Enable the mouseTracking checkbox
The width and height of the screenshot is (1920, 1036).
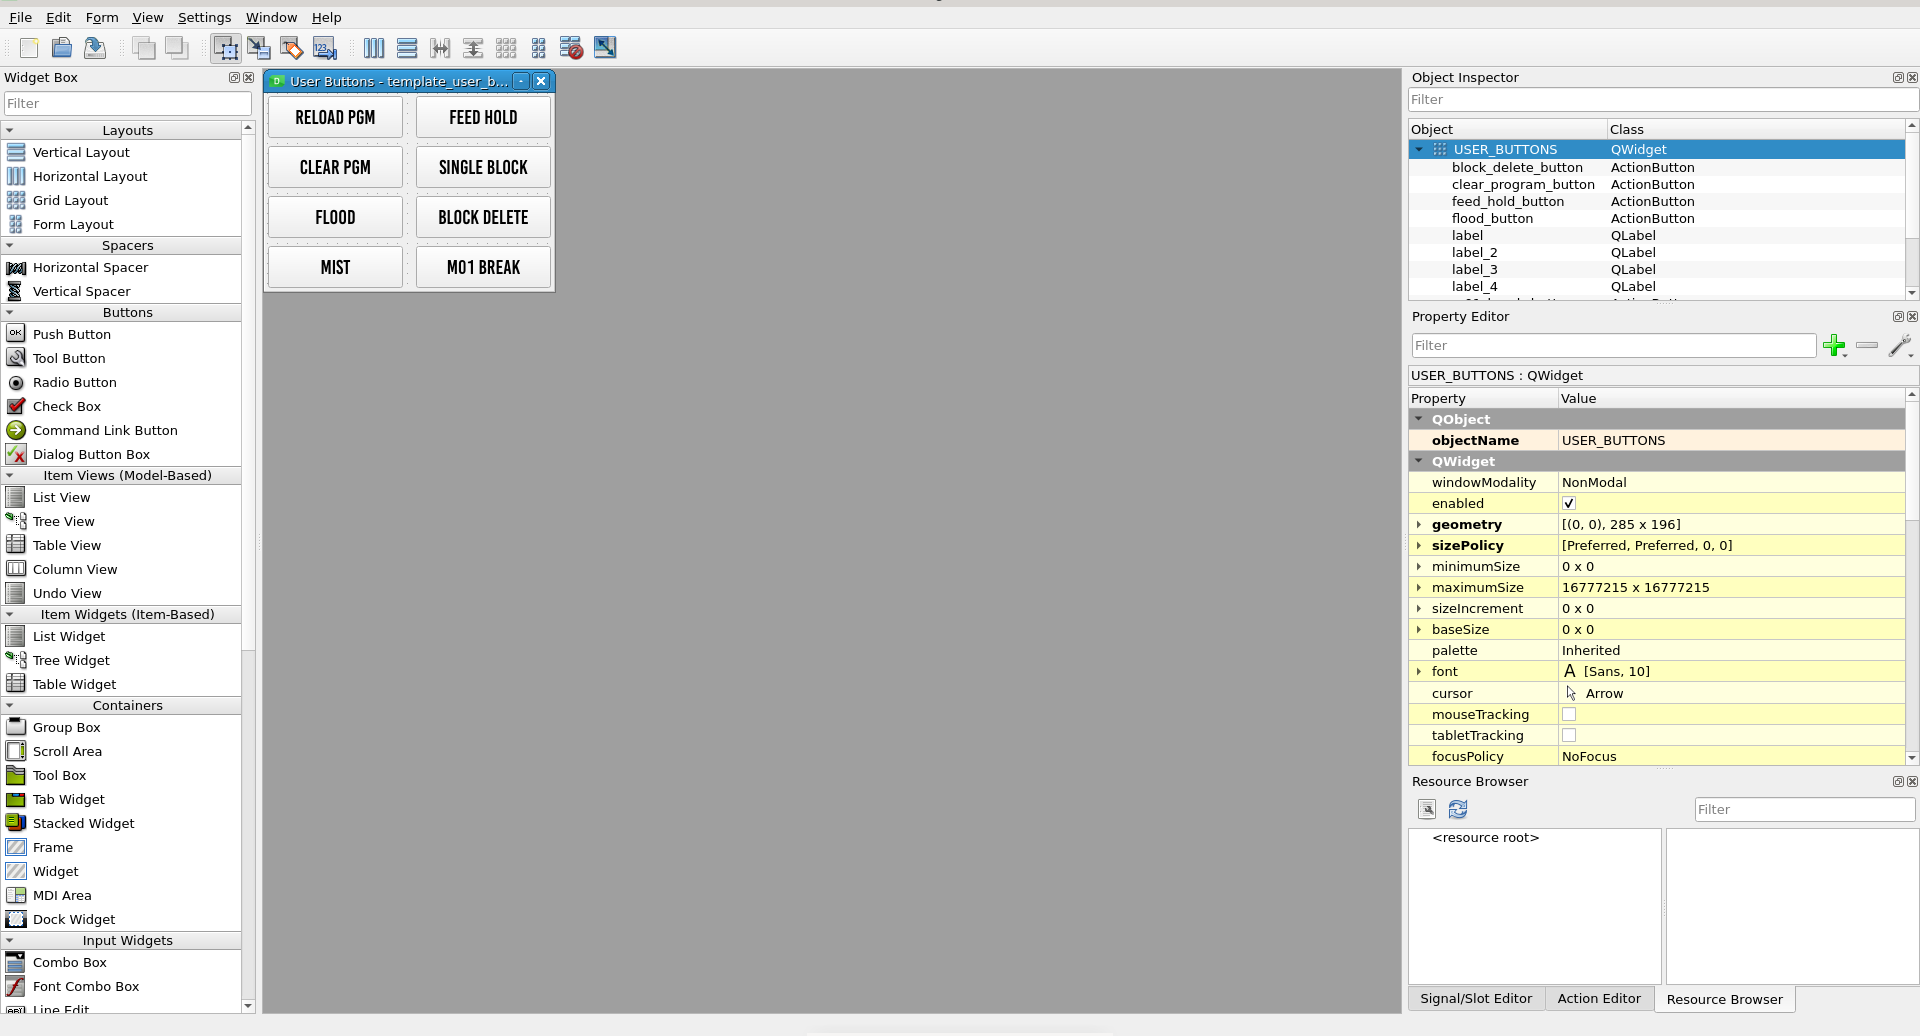pos(1569,715)
